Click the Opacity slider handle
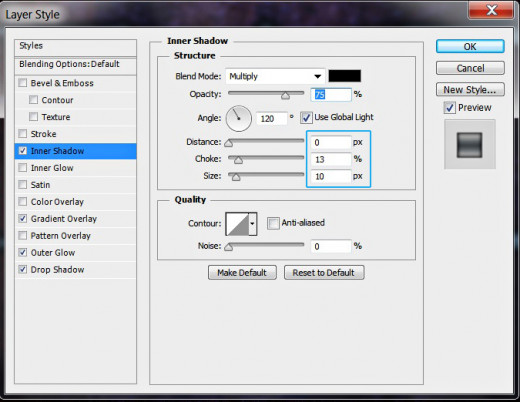Viewport: 520px width, 402px height. (285, 96)
